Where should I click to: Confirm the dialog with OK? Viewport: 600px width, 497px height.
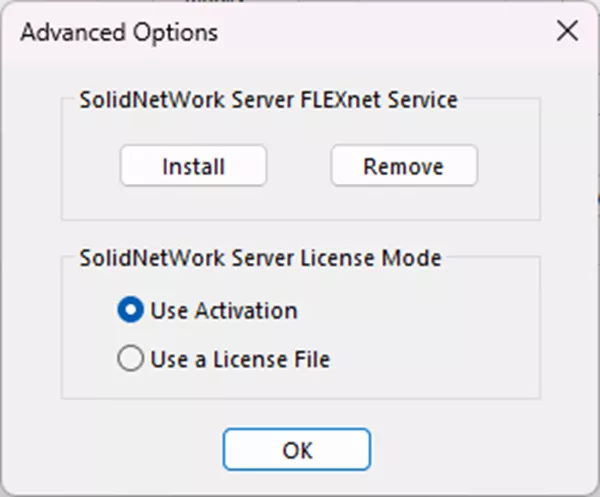(297, 449)
